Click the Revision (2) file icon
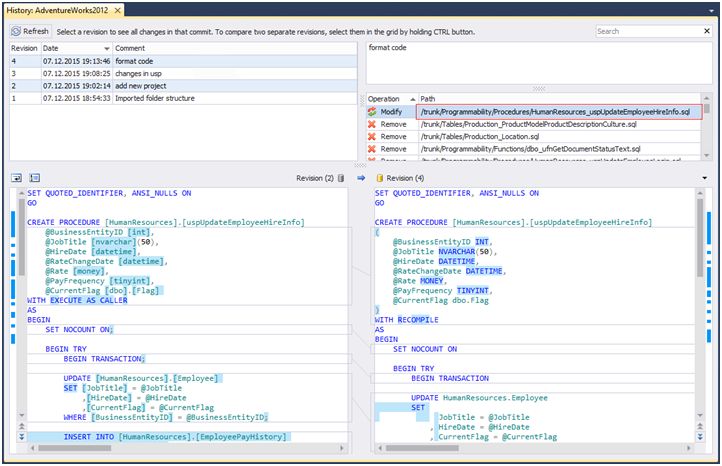Screen dimensions: 722x466 [342, 177]
